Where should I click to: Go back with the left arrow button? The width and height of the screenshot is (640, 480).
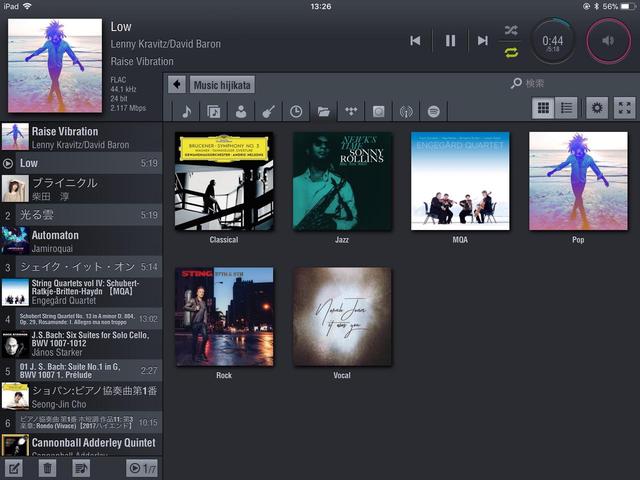coord(177,84)
